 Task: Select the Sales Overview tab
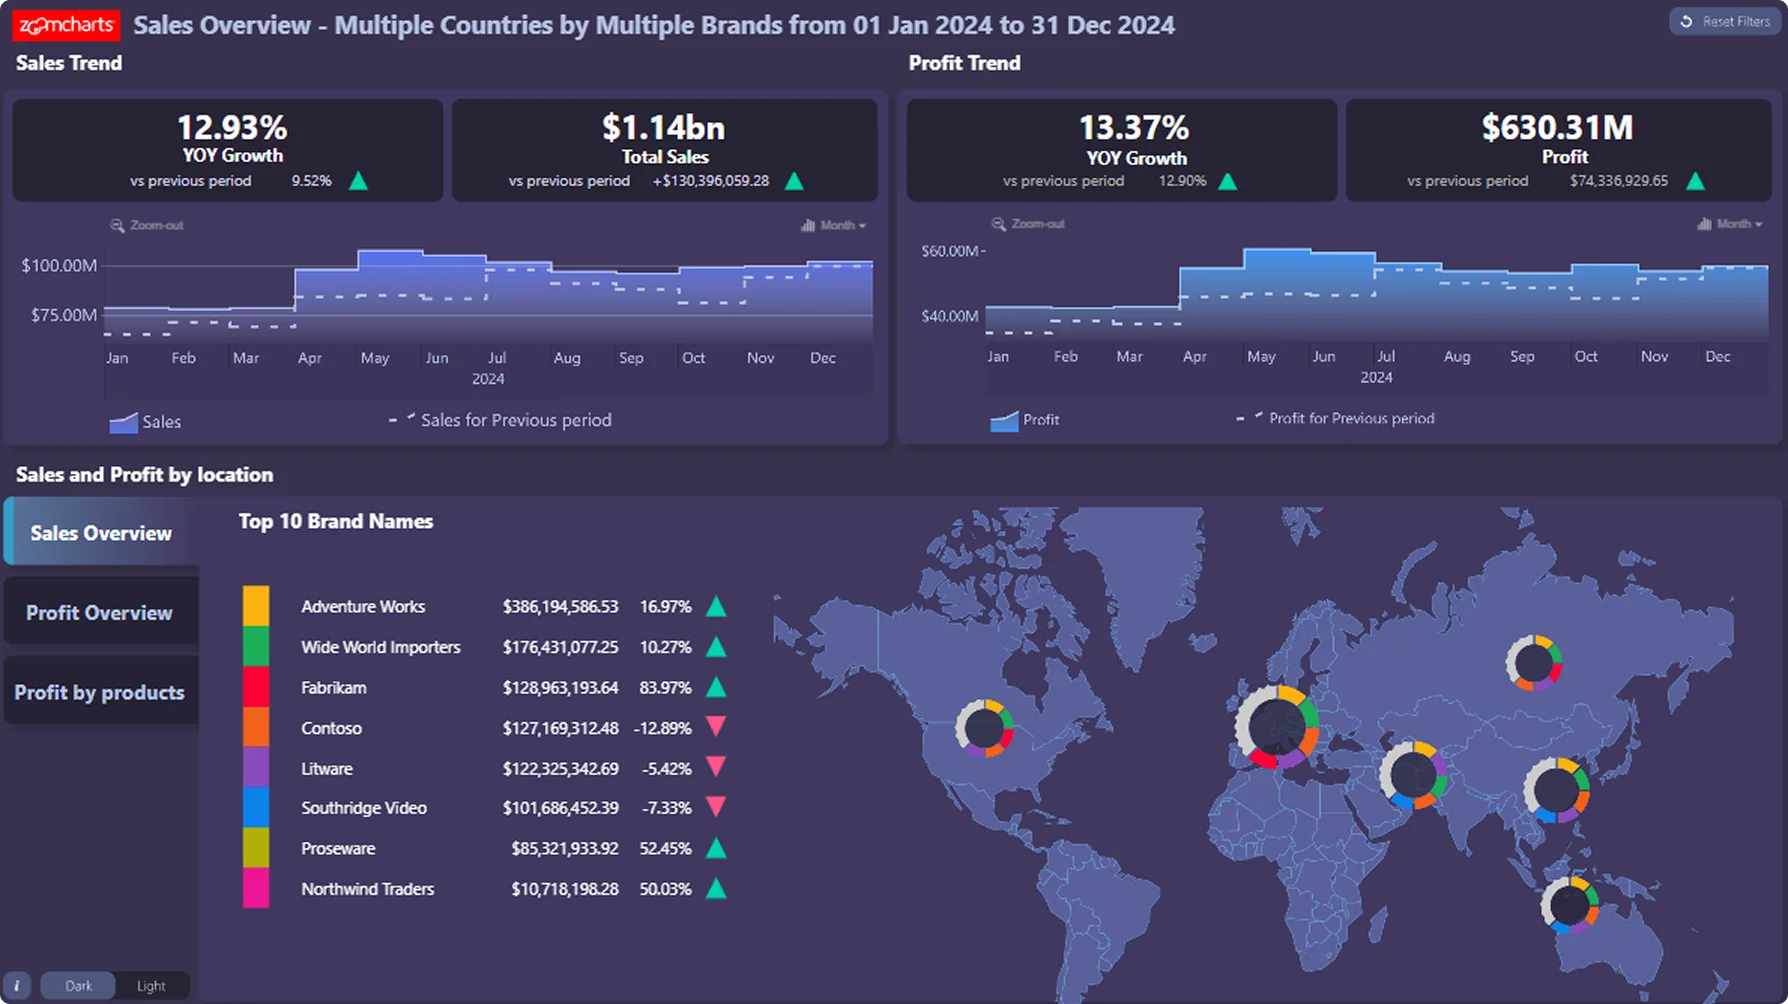pyautogui.click(x=100, y=533)
